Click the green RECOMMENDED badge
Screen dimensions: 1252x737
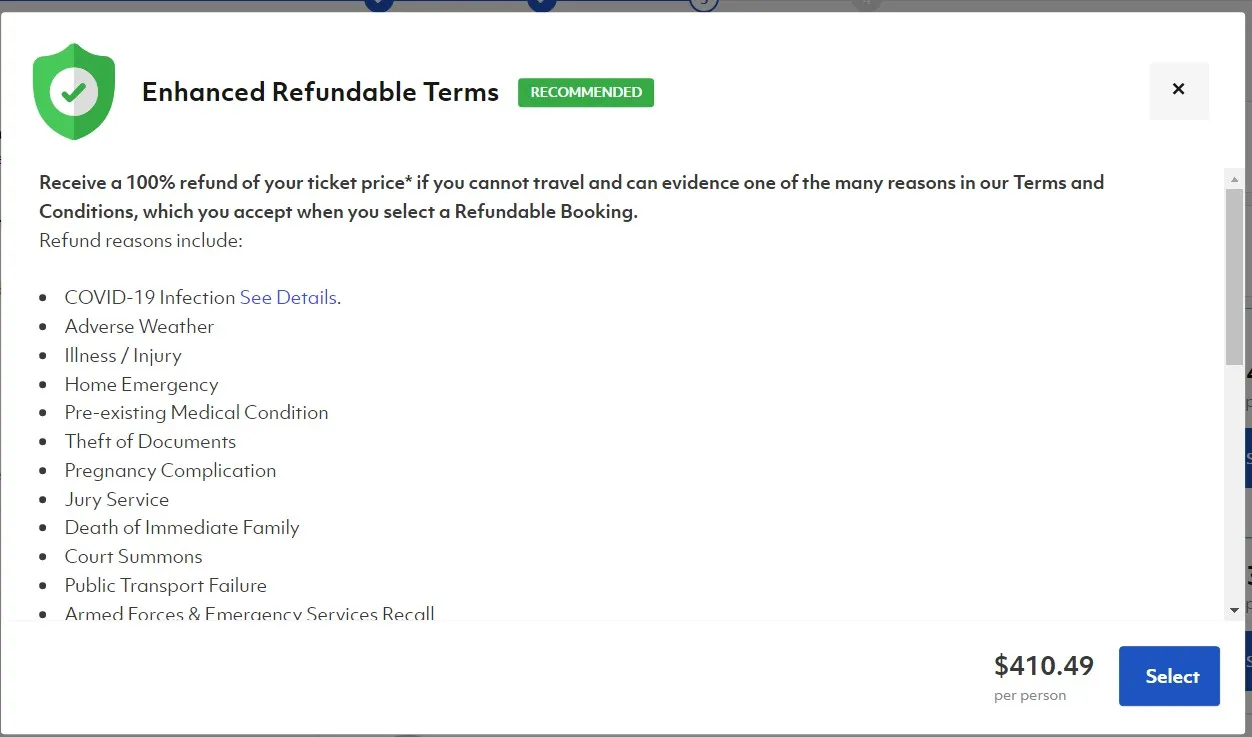[x=586, y=92]
